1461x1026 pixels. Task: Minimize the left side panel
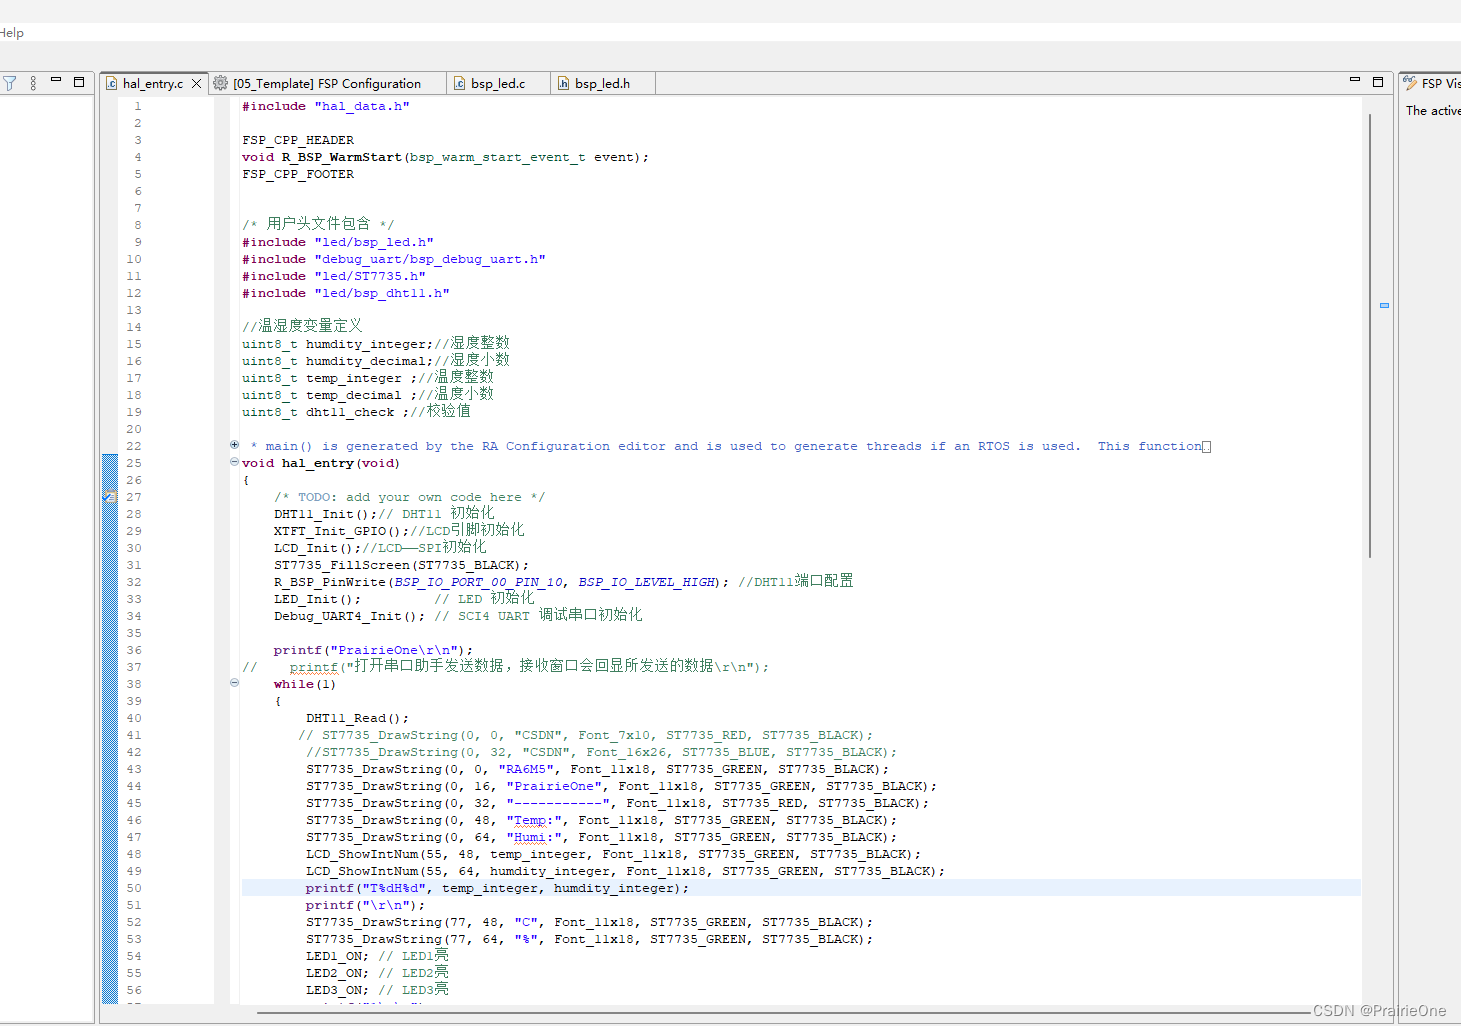[56, 80]
